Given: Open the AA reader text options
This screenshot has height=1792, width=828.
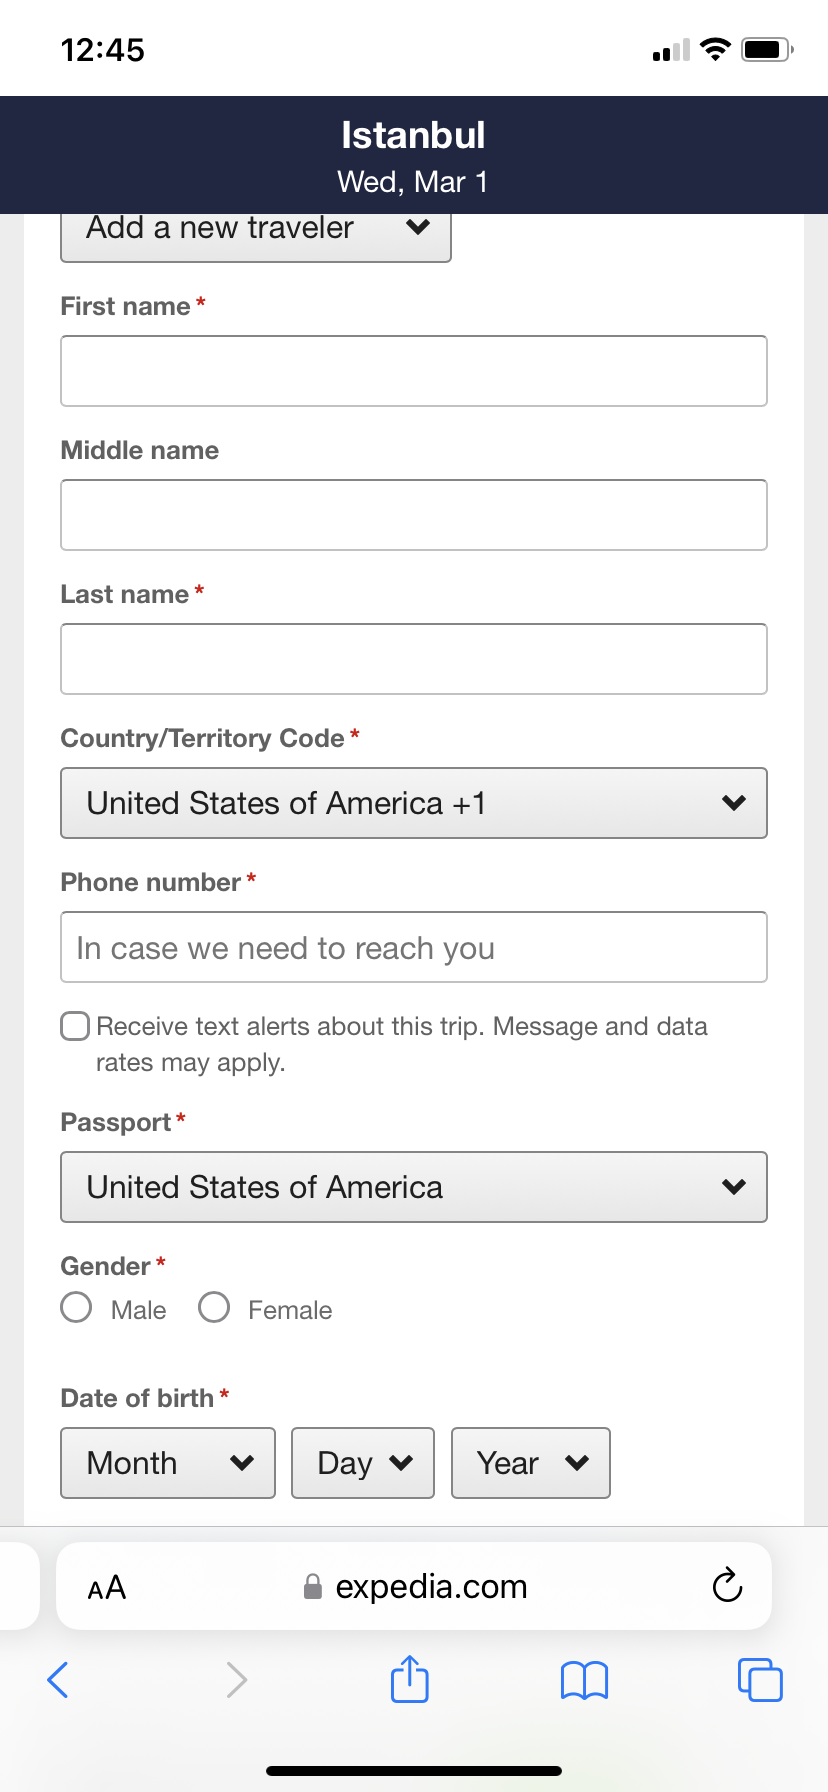Looking at the screenshot, I should [107, 1587].
